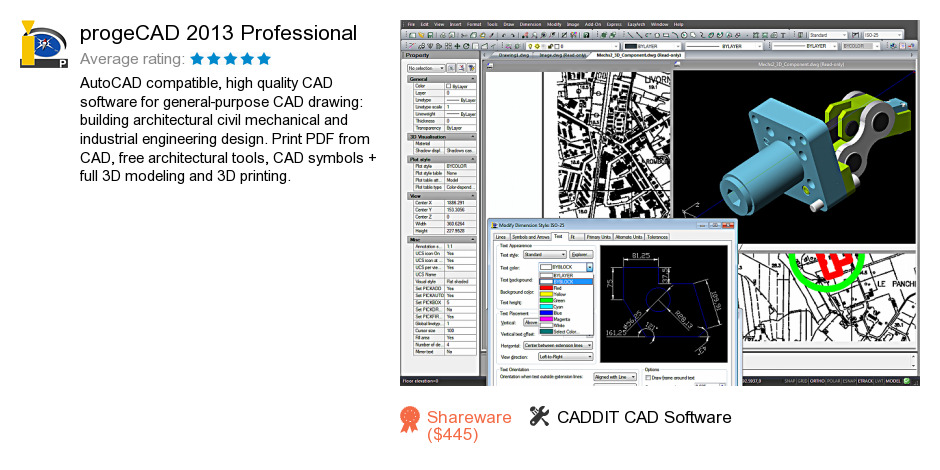Click the orange Shareware ribbon badge icon
The height and width of the screenshot is (470, 940).
click(410, 420)
